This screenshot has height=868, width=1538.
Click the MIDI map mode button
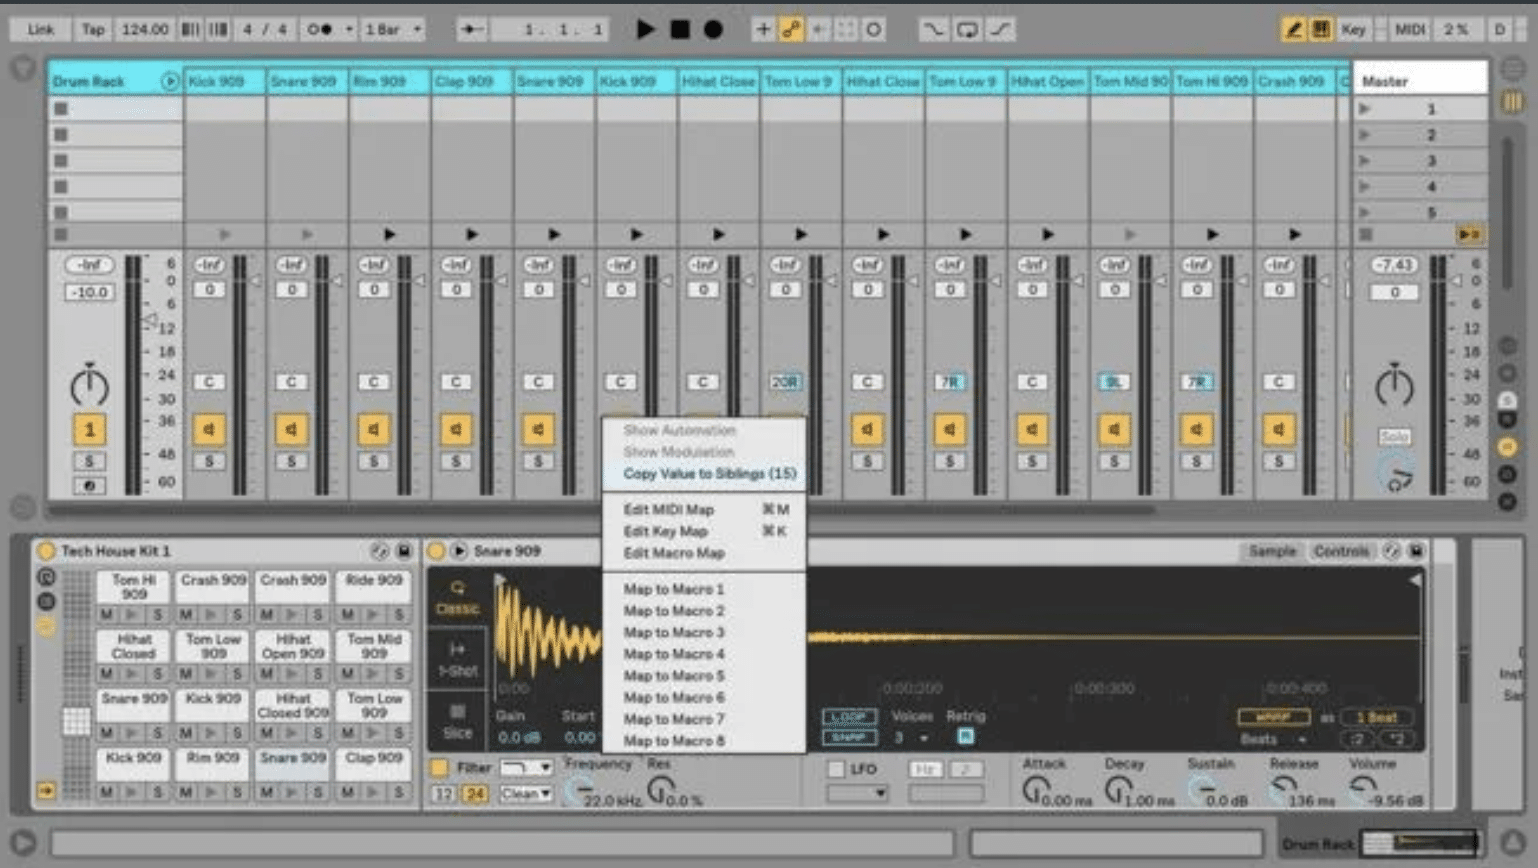(1409, 29)
